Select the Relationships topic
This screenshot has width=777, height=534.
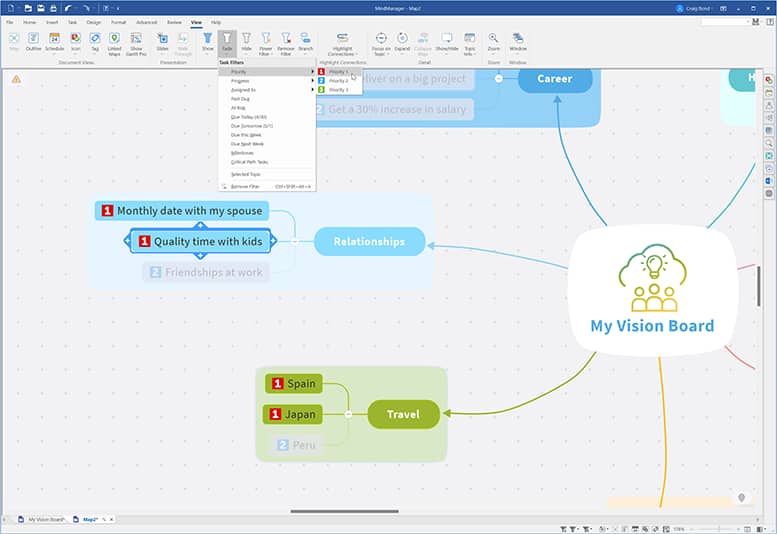(x=370, y=241)
